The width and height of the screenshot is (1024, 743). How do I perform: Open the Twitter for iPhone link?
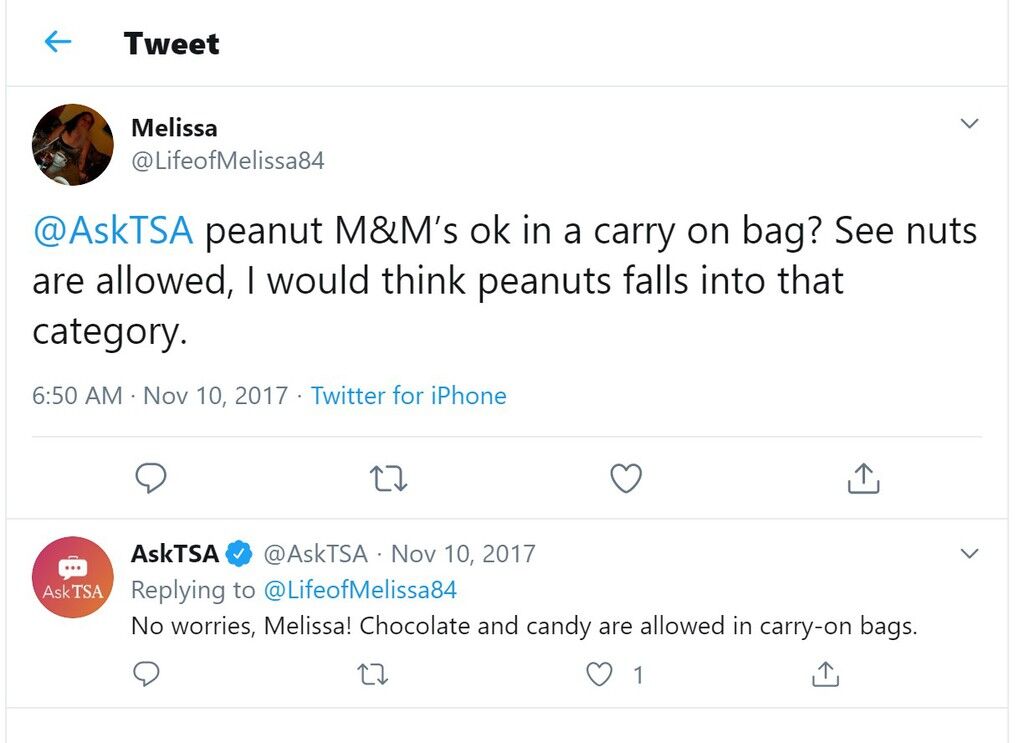tap(408, 396)
